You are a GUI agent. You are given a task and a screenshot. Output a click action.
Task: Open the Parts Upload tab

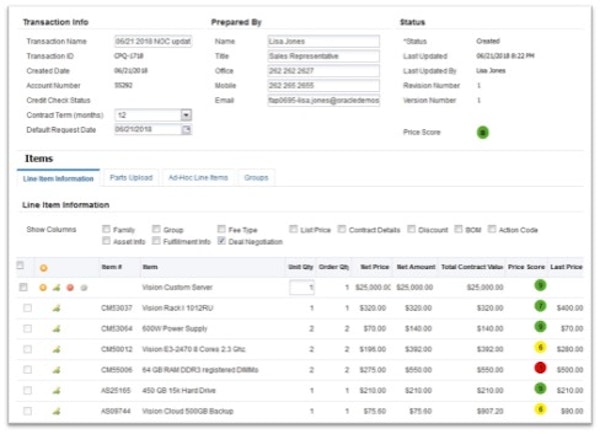point(131,178)
